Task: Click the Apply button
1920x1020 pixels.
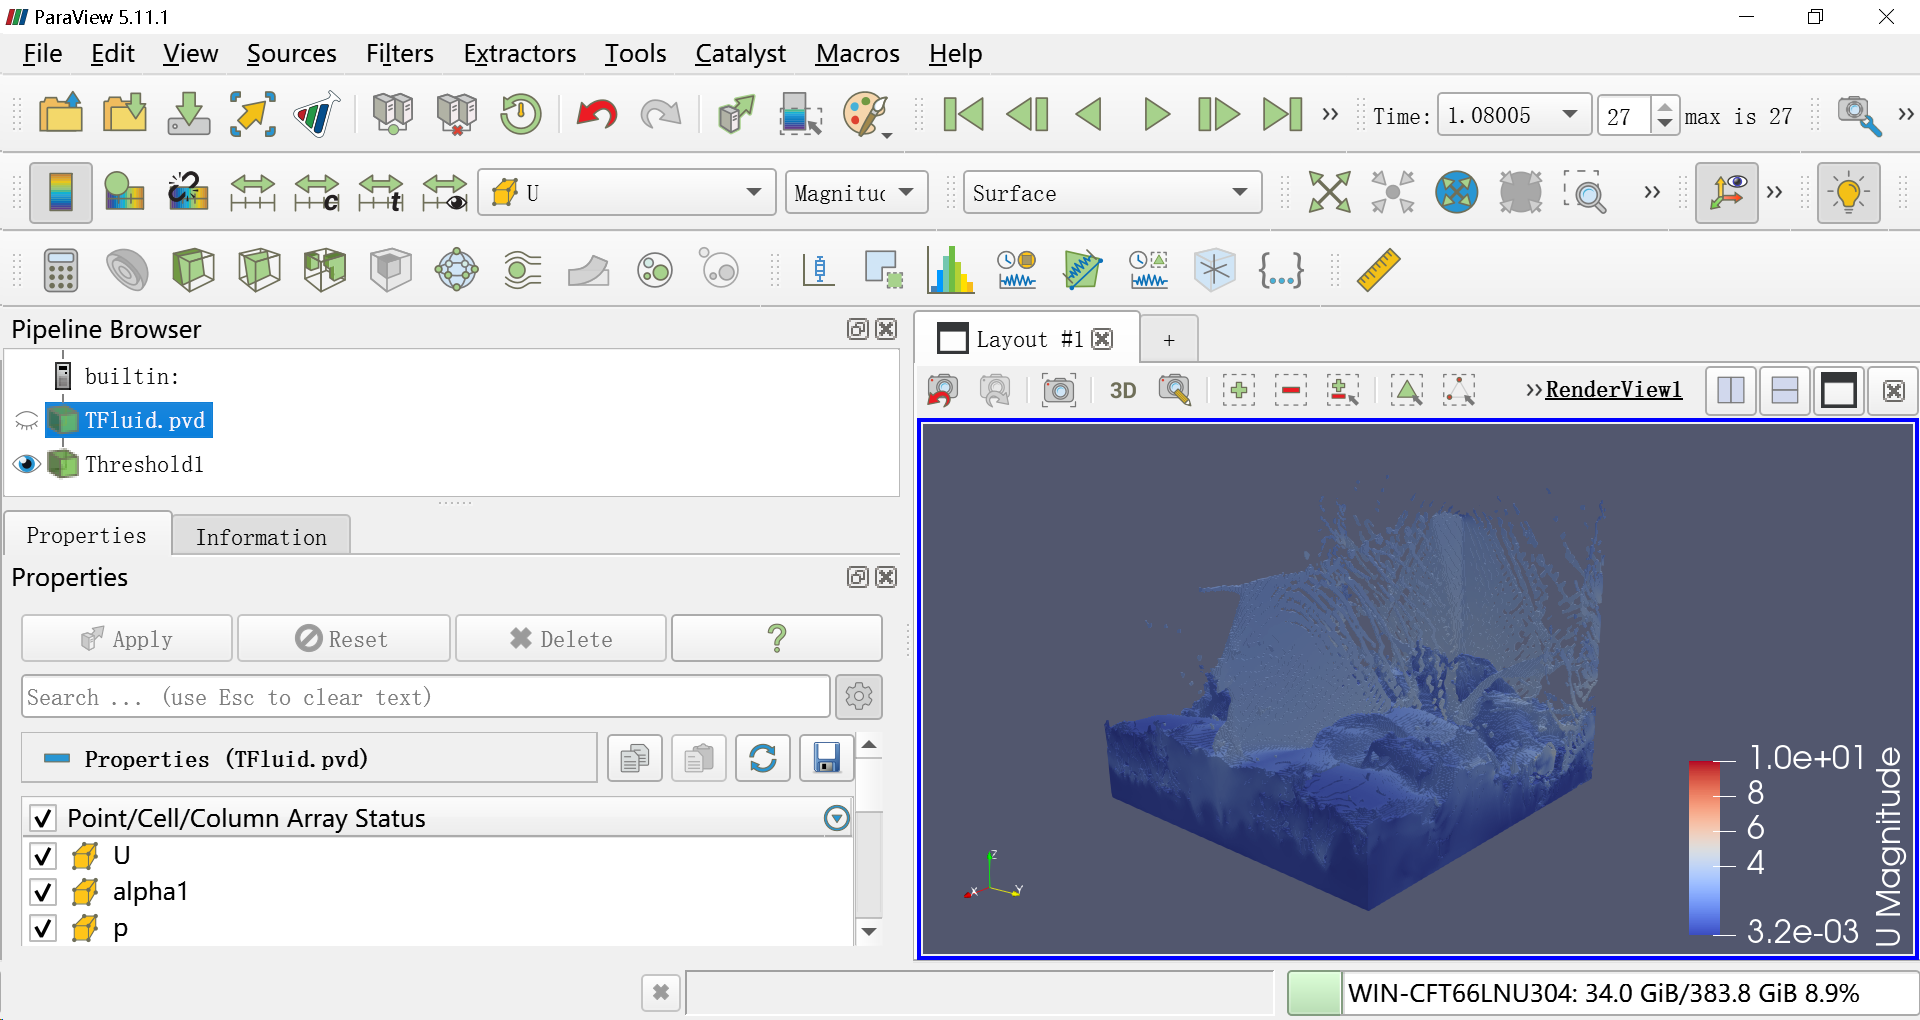Action: (x=126, y=638)
